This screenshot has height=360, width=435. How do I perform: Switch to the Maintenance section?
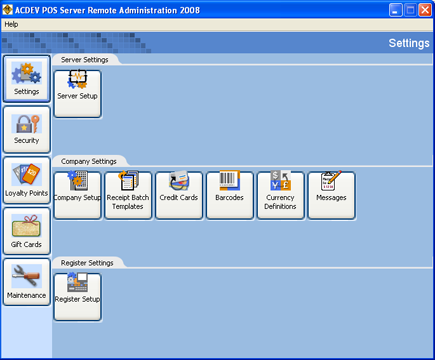coord(27,282)
